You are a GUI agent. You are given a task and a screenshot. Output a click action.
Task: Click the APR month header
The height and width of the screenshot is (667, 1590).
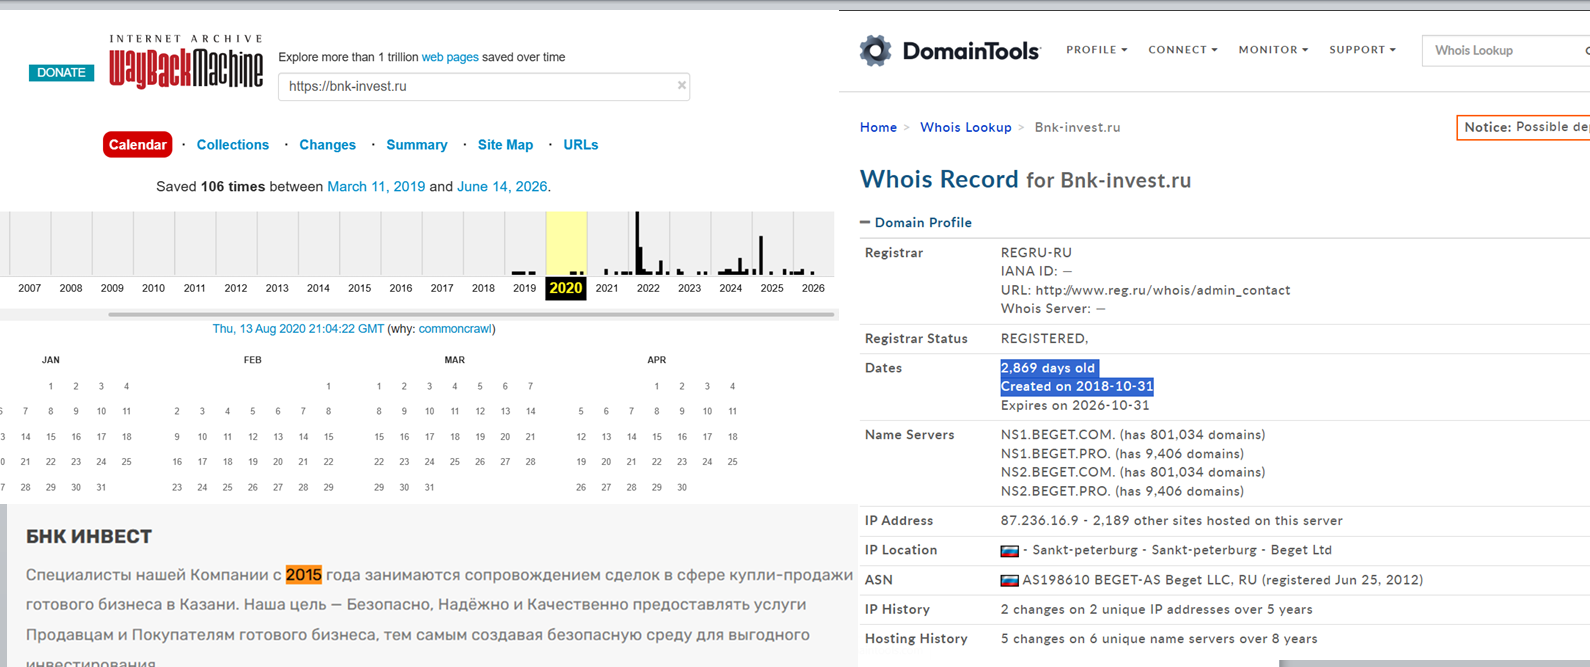(x=656, y=360)
